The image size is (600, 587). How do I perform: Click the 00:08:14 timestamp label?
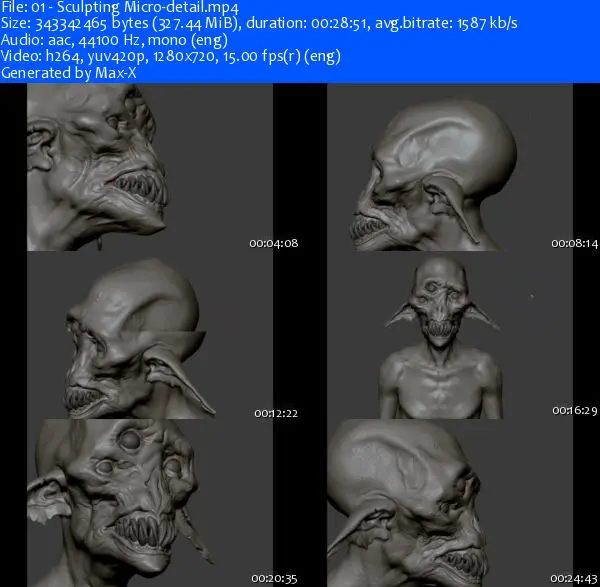pyautogui.click(x=574, y=243)
